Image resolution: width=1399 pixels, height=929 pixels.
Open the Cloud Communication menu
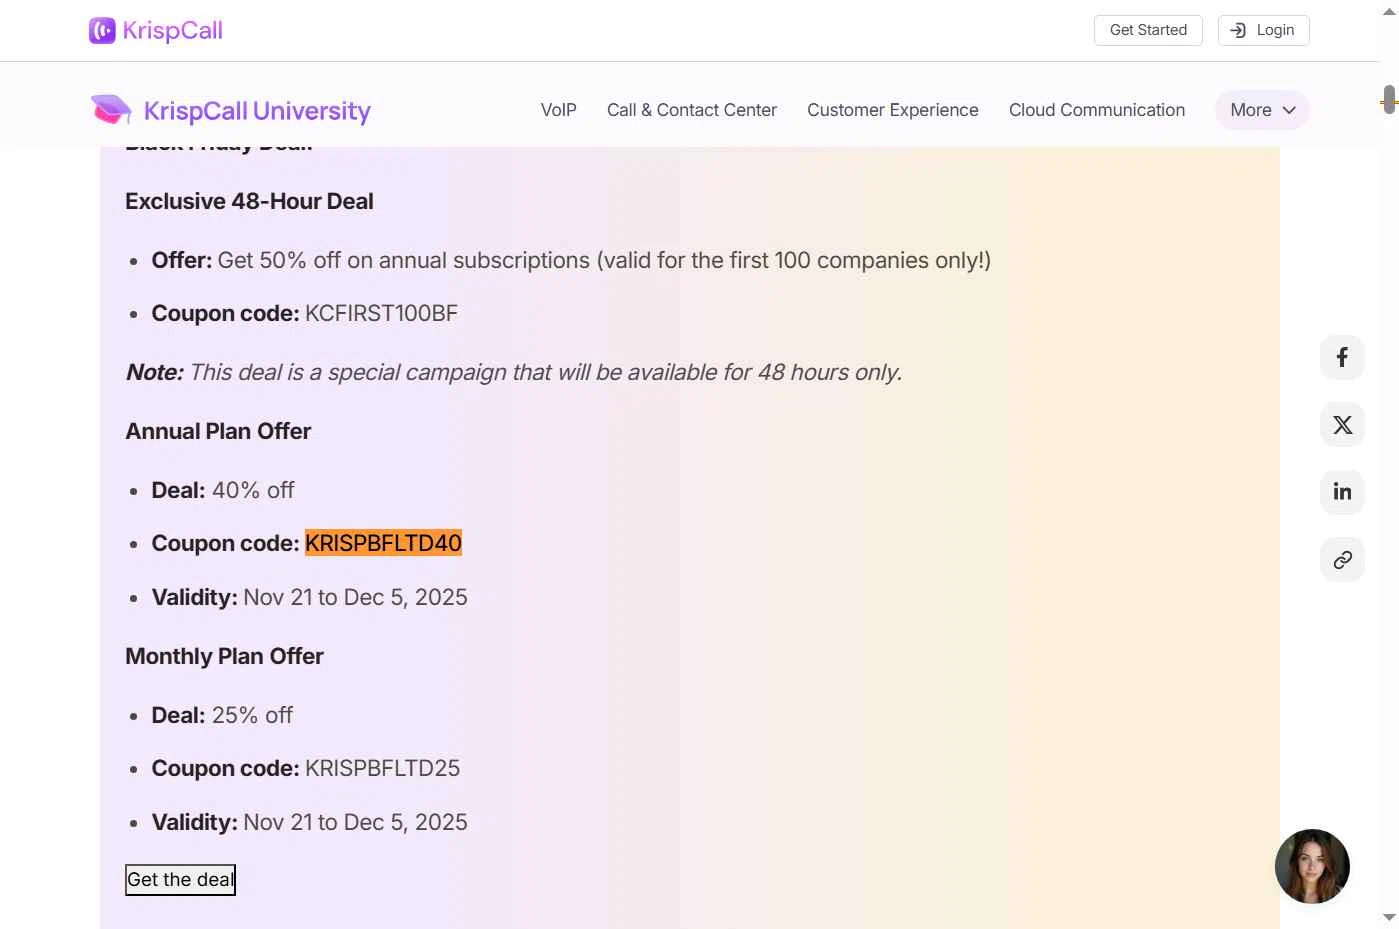(1097, 110)
